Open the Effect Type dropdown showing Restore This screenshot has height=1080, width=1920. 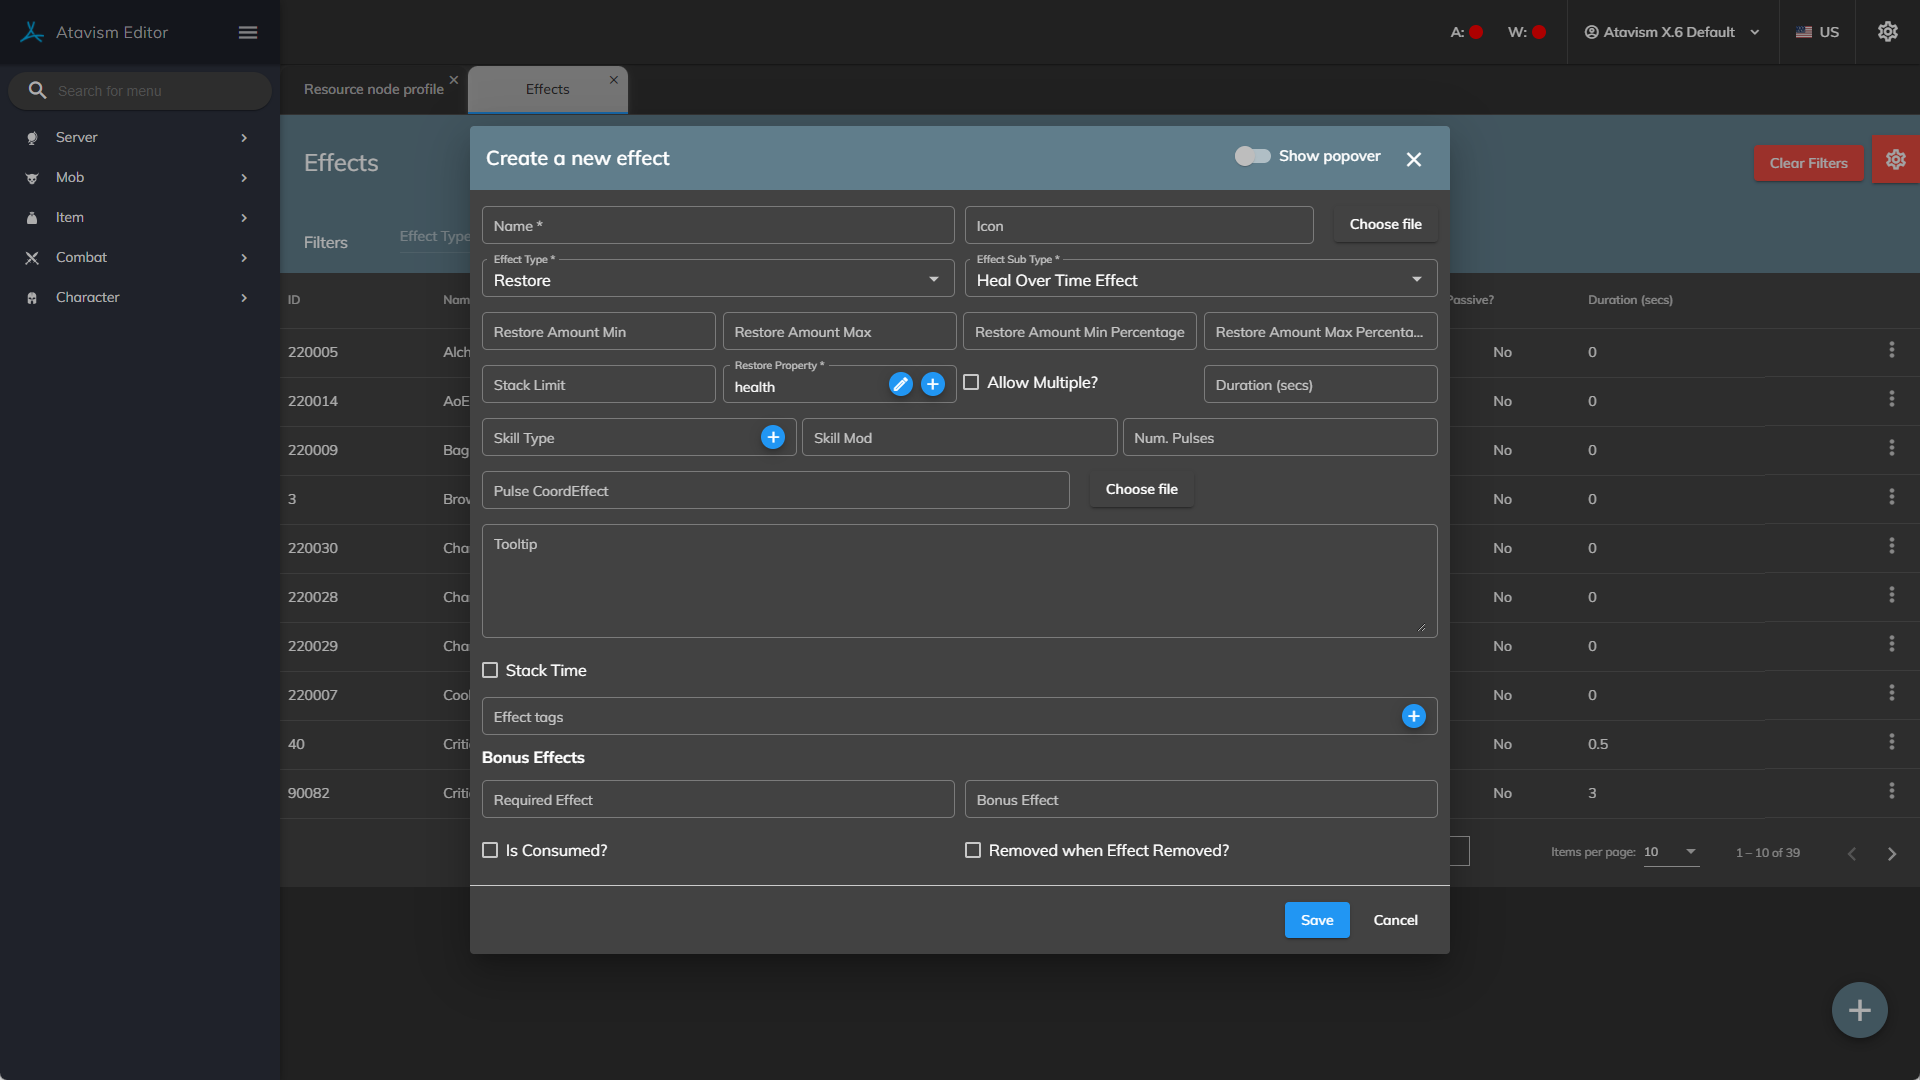click(717, 280)
